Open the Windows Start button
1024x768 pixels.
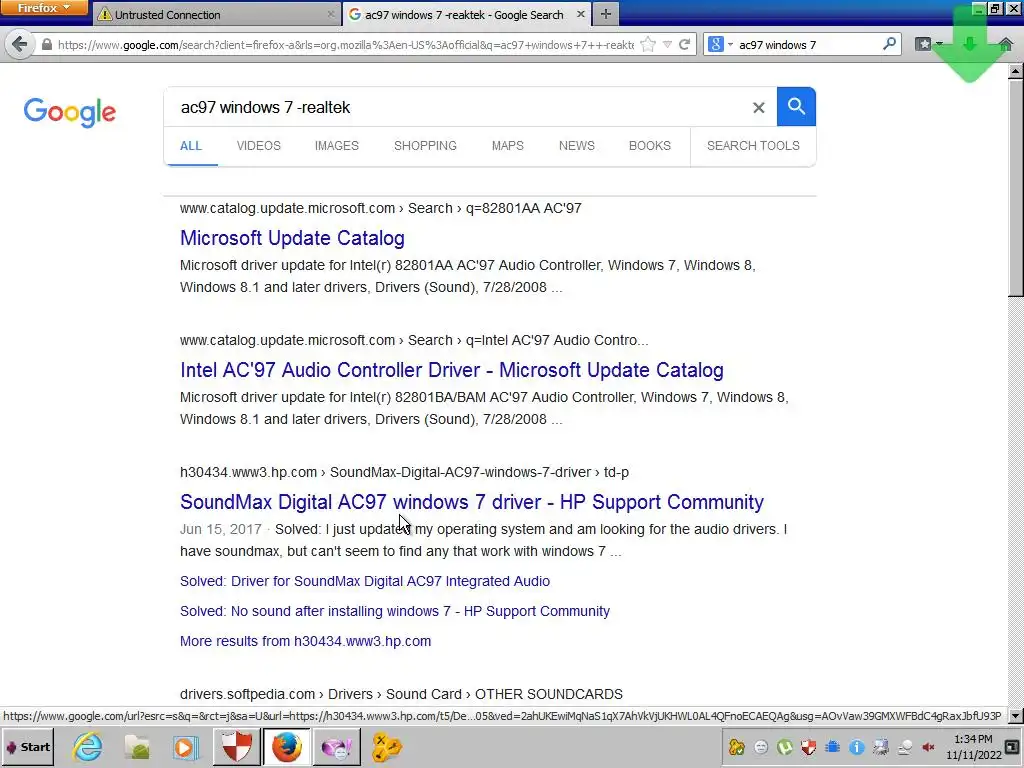tap(27, 746)
